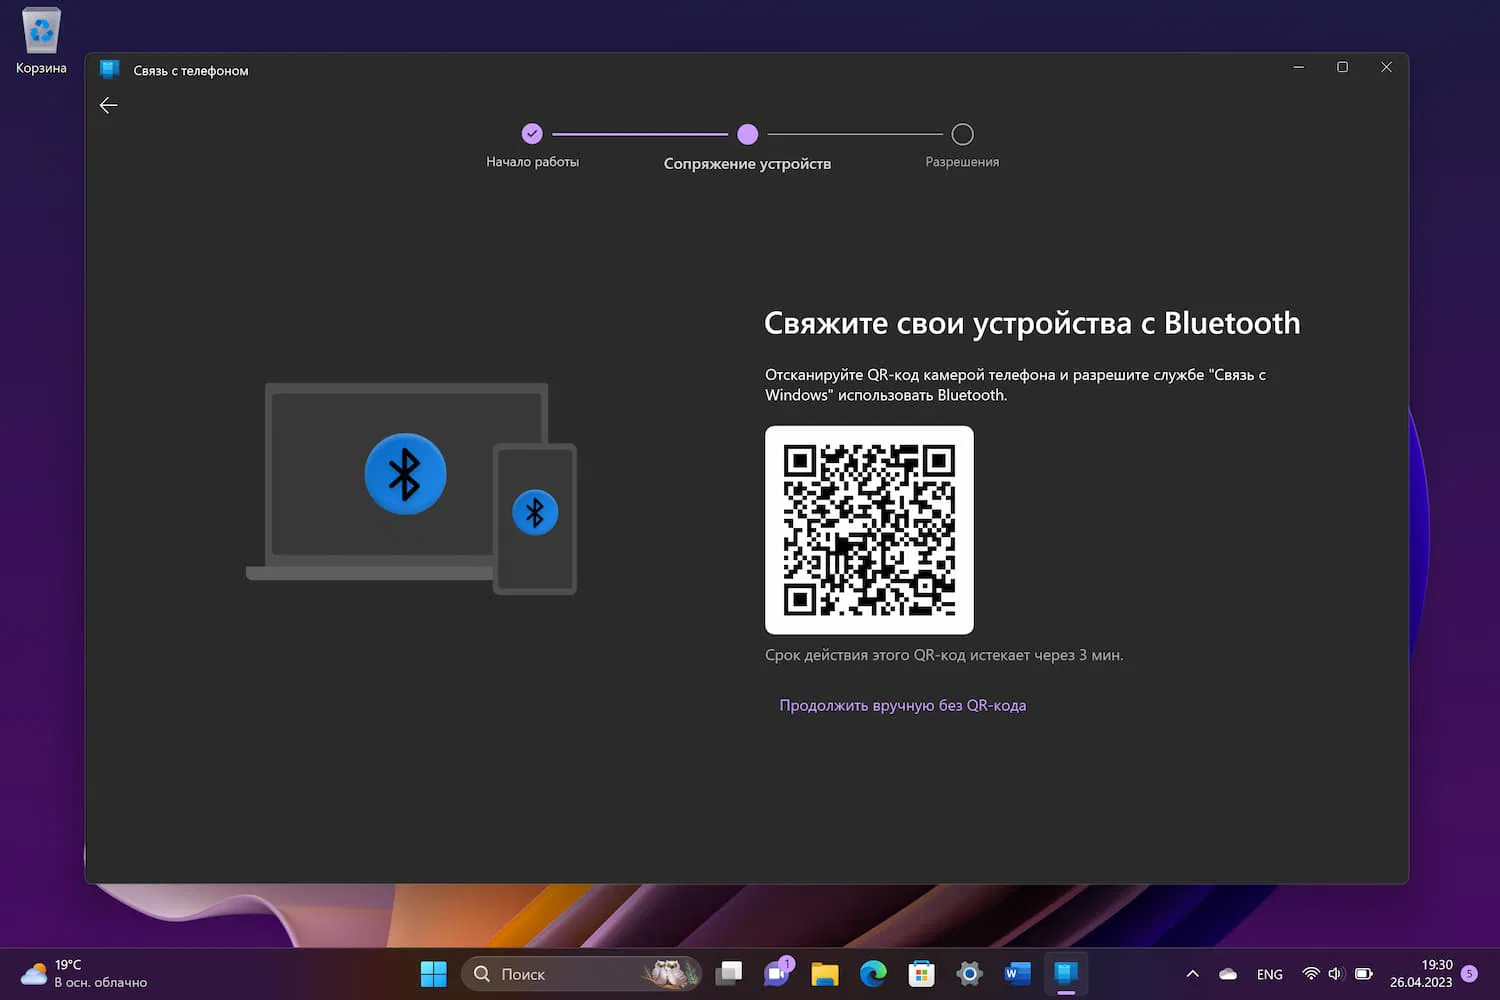Open the Teams chat taskbar icon

pyautogui.click(x=777, y=973)
